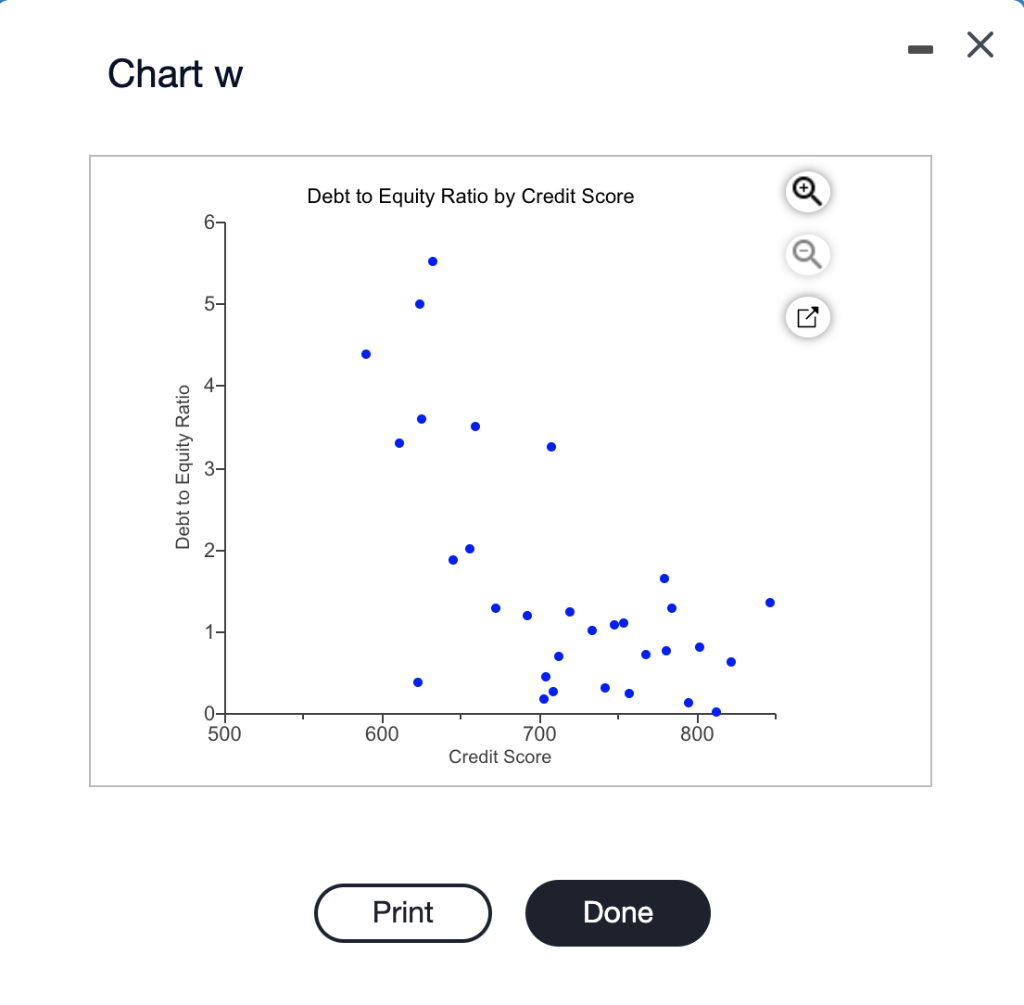The height and width of the screenshot is (1005, 1024).
Task: Click the Credit Score axis label
Action: (499, 757)
